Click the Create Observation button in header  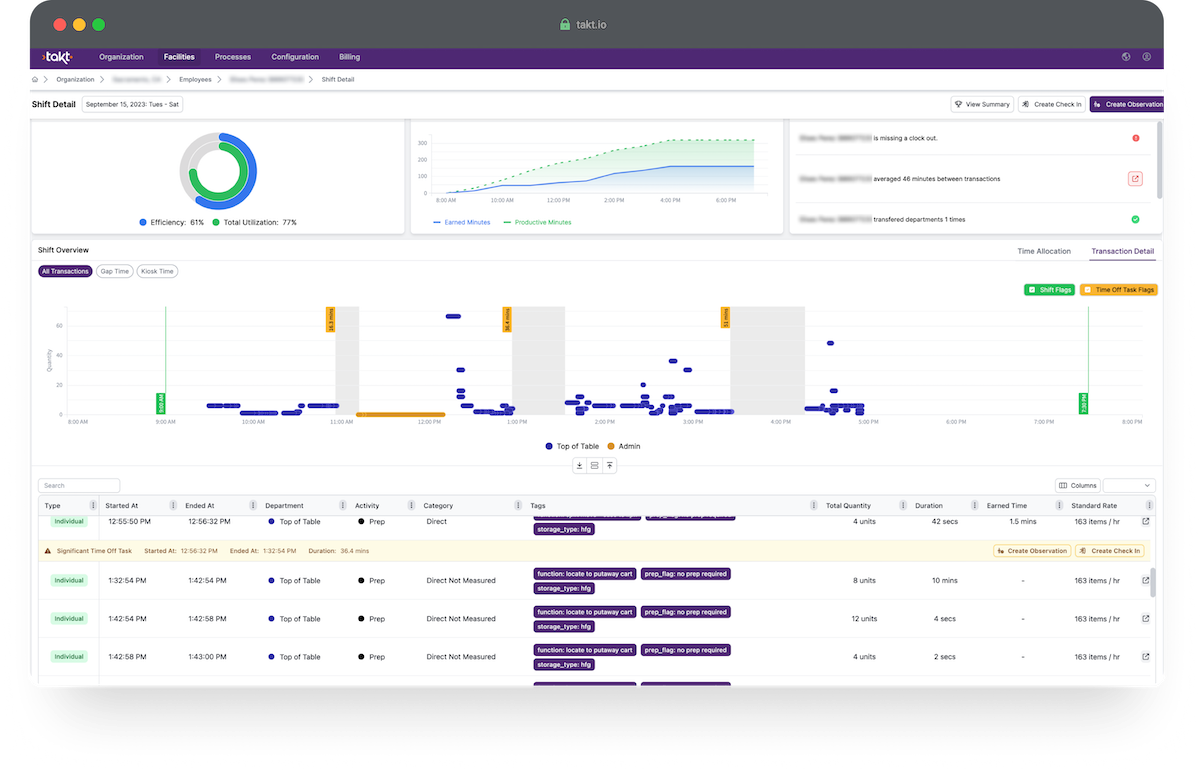point(1127,104)
